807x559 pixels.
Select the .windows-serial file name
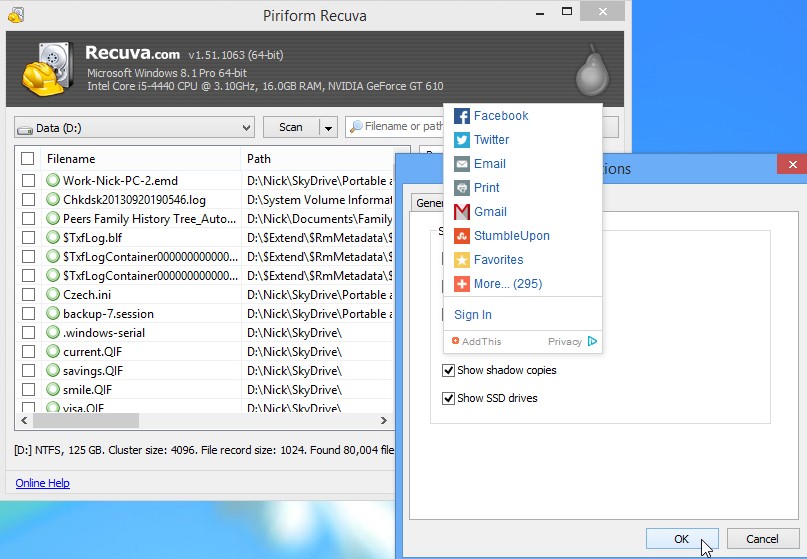click(x=104, y=333)
